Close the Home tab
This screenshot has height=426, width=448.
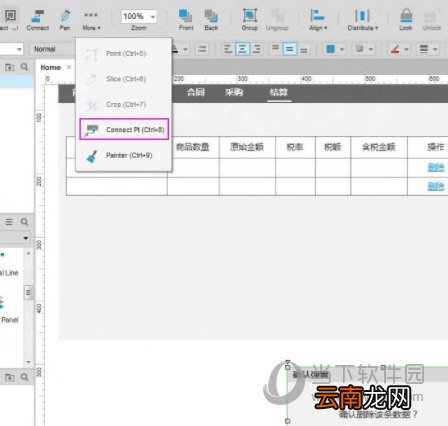point(69,67)
